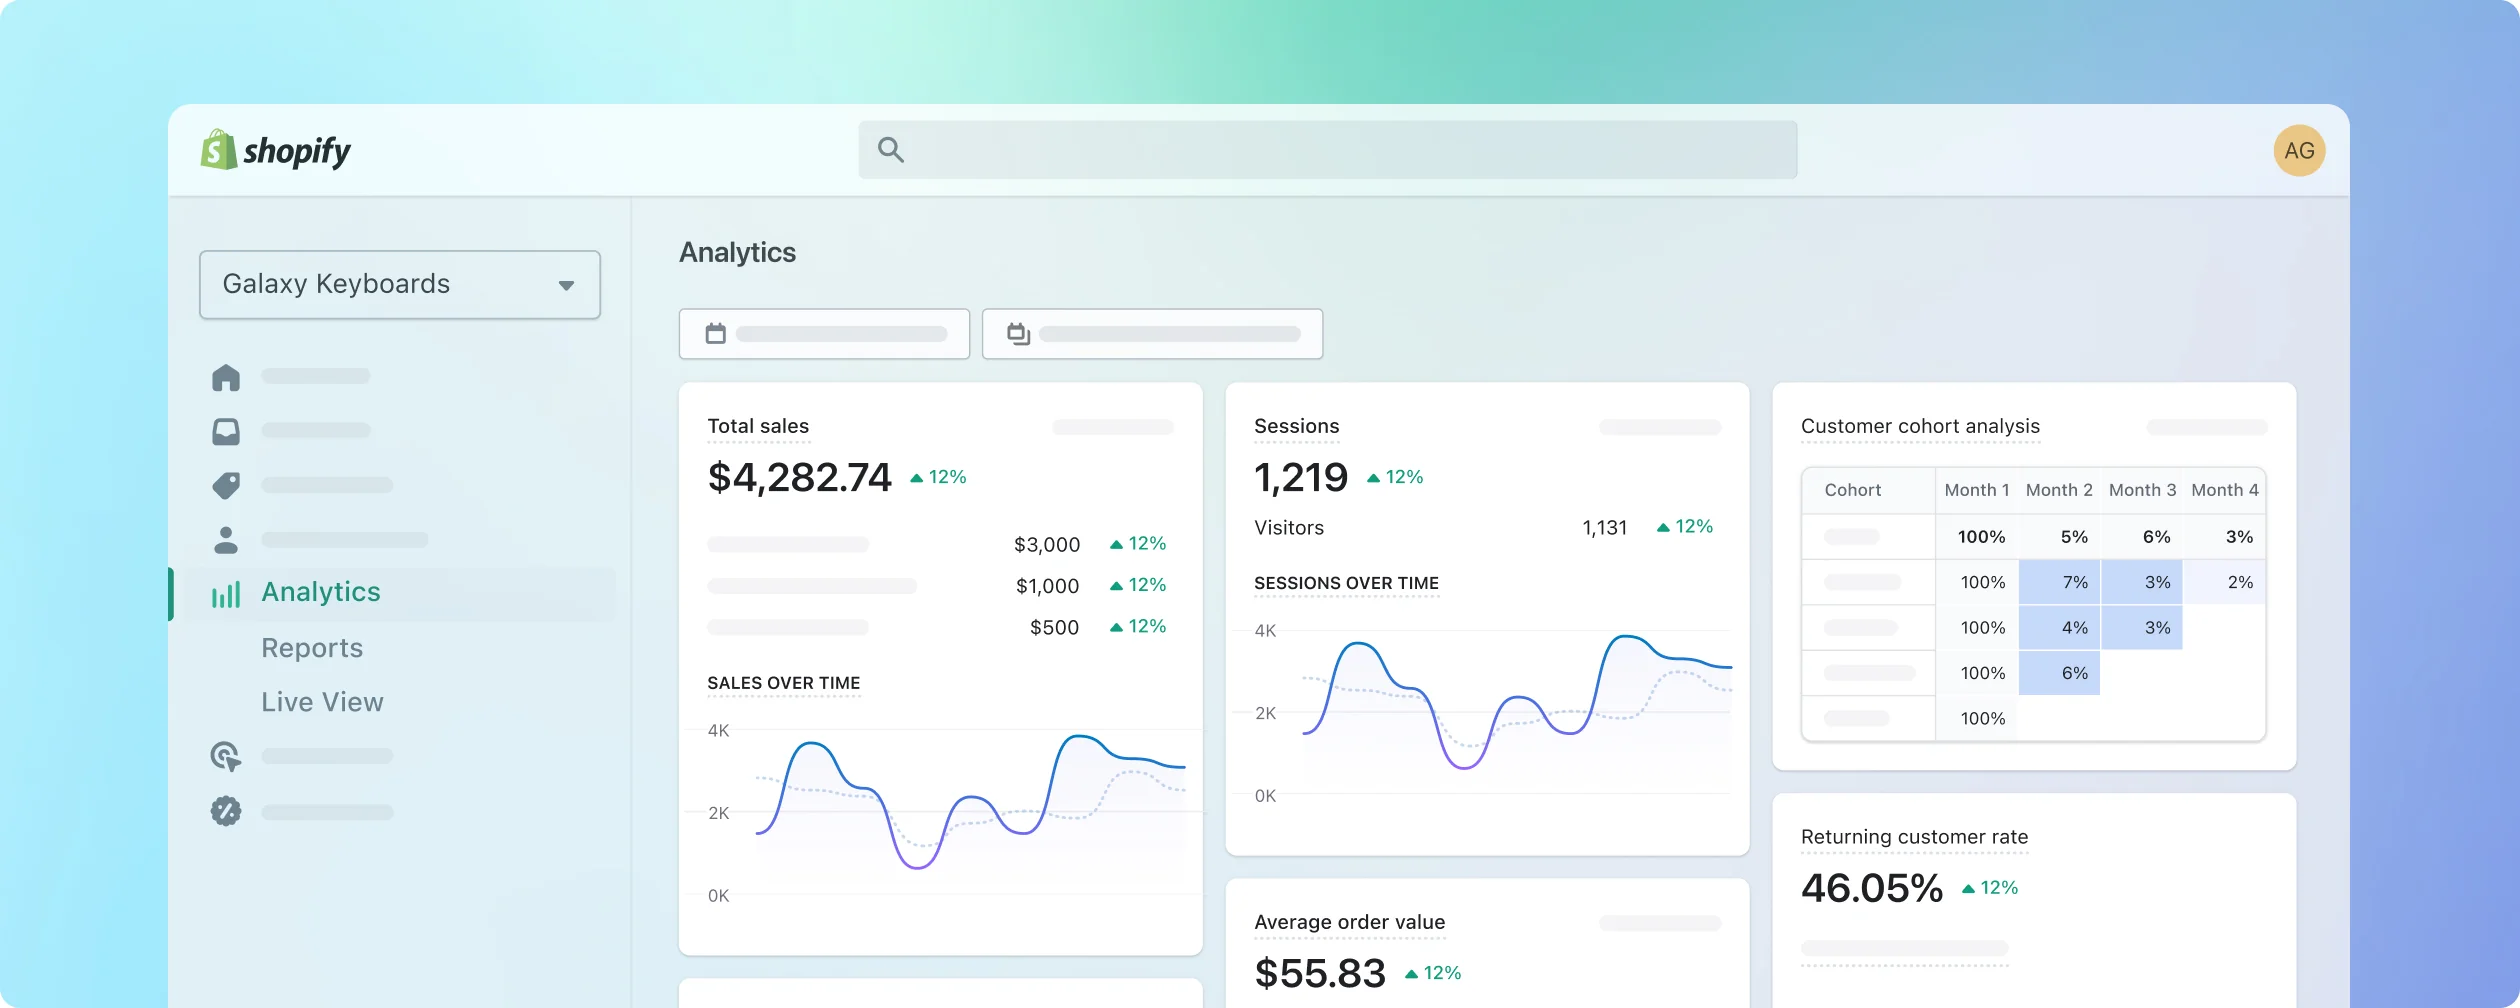Open the Marketing icon below Live View
2520x1008 pixels.
227,757
